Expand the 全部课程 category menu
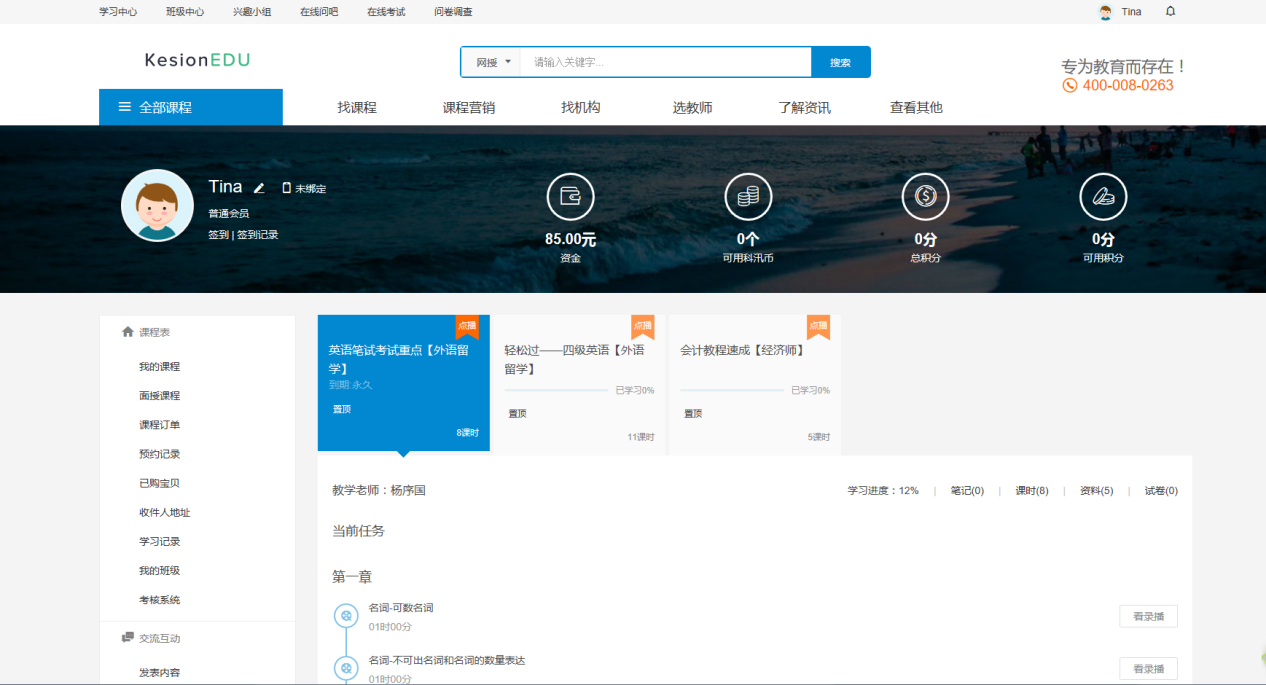The image size is (1266, 685). click(190, 107)
